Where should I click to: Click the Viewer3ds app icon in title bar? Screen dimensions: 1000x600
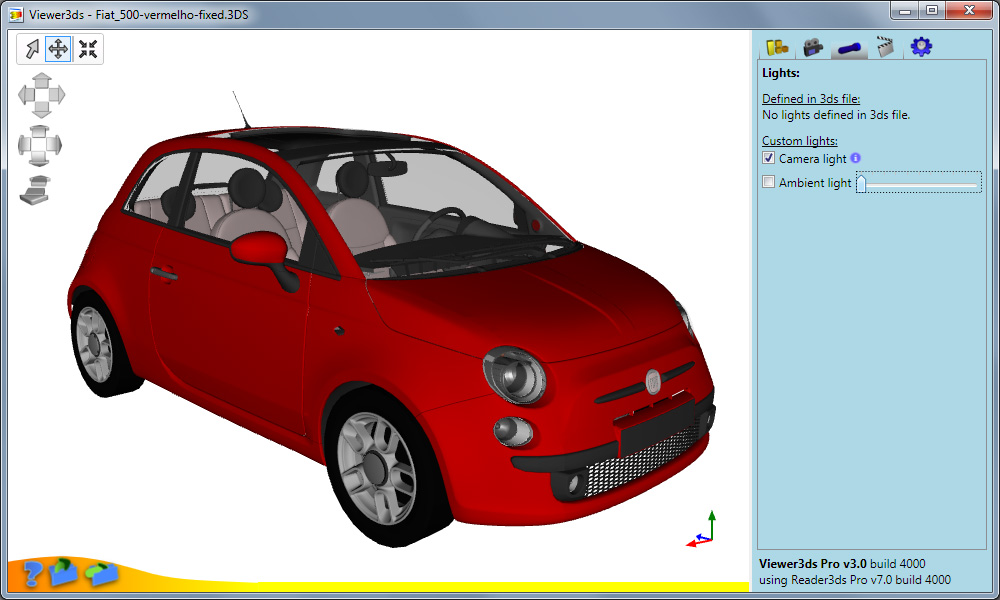coord(17,14)
